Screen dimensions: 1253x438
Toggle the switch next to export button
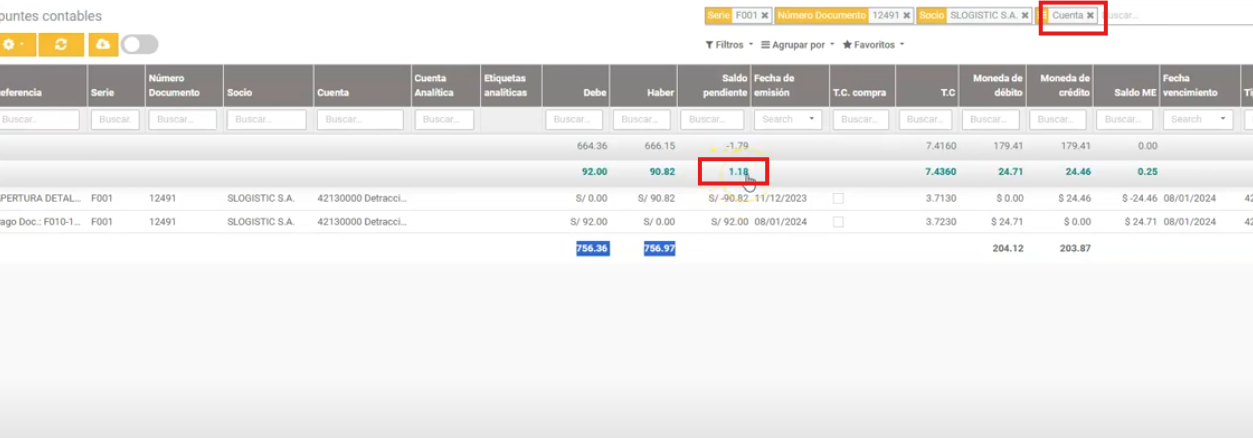click(139, 45)
